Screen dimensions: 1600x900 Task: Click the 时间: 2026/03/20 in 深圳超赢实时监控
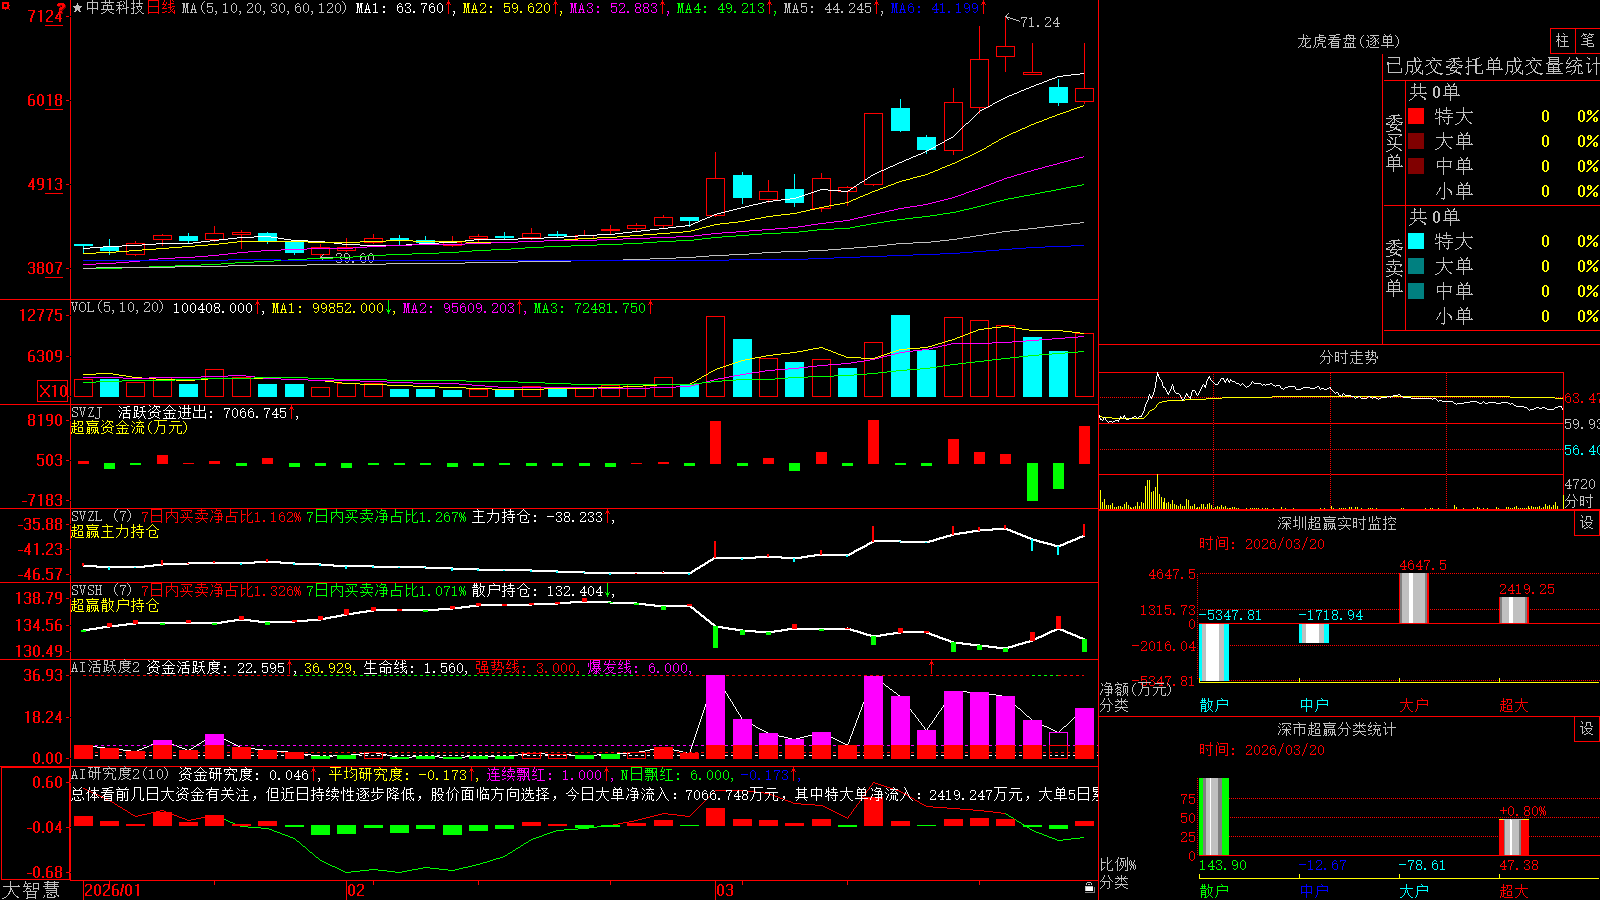pos(1262,544)
